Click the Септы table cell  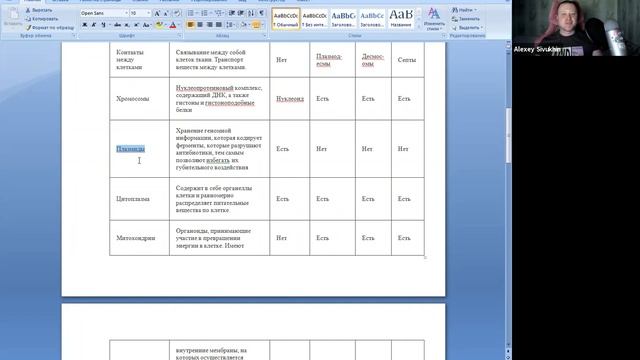(407, 60)
